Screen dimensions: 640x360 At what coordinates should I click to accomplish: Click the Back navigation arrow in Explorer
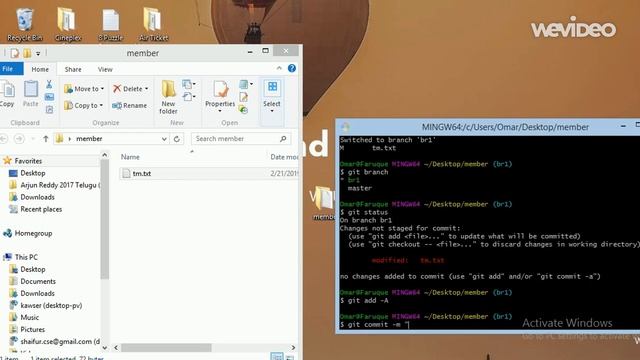click(4, 139)
